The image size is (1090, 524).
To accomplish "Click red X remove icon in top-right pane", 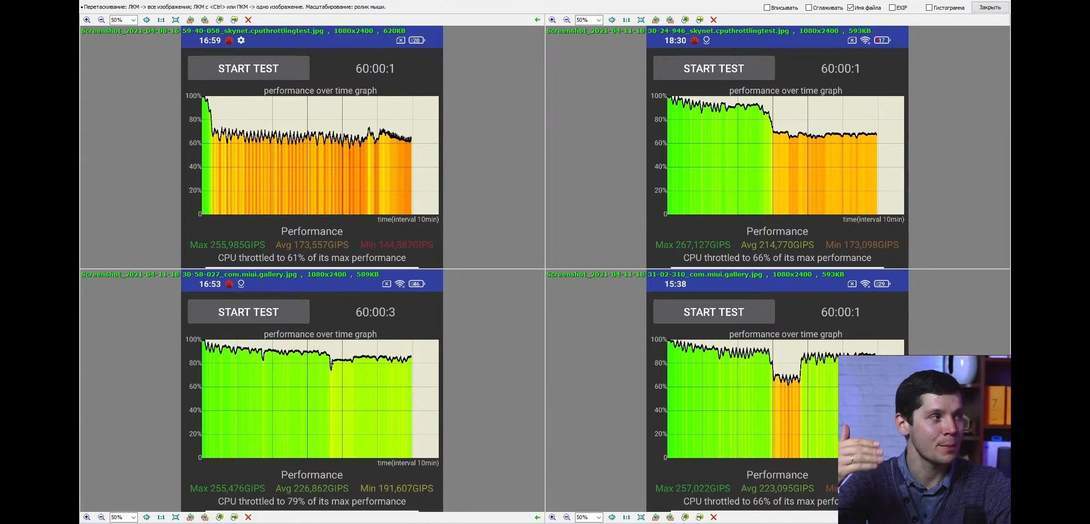I will [714, 19].
